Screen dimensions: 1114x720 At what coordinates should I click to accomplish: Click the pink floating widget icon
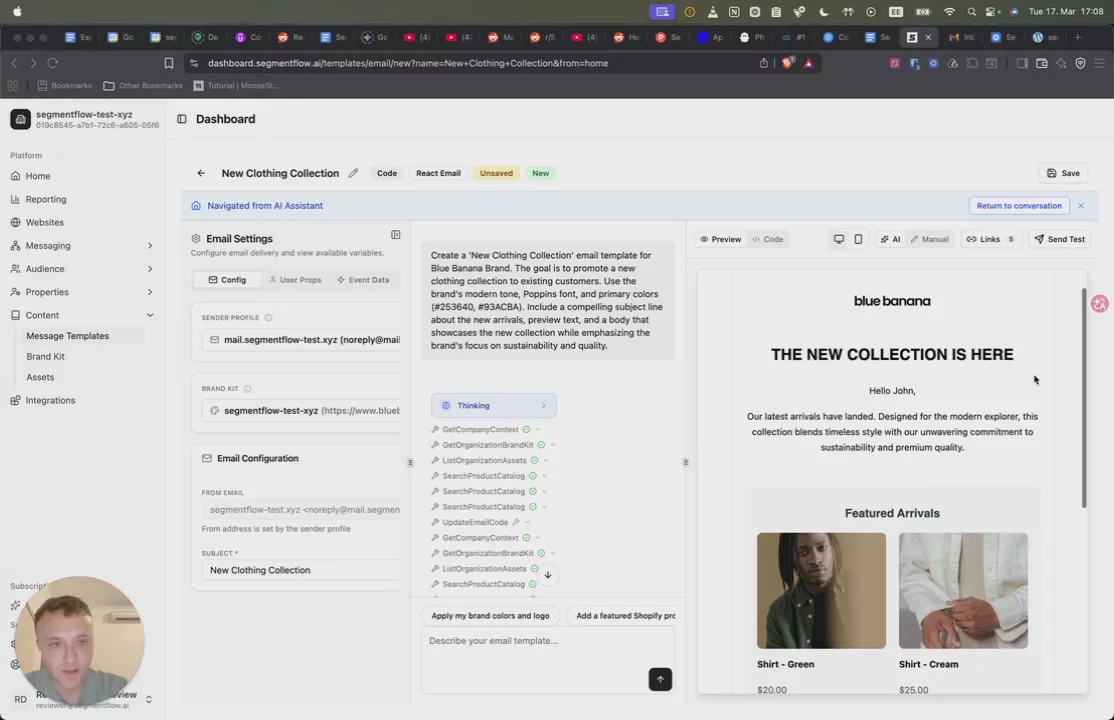pos(1100,303)
